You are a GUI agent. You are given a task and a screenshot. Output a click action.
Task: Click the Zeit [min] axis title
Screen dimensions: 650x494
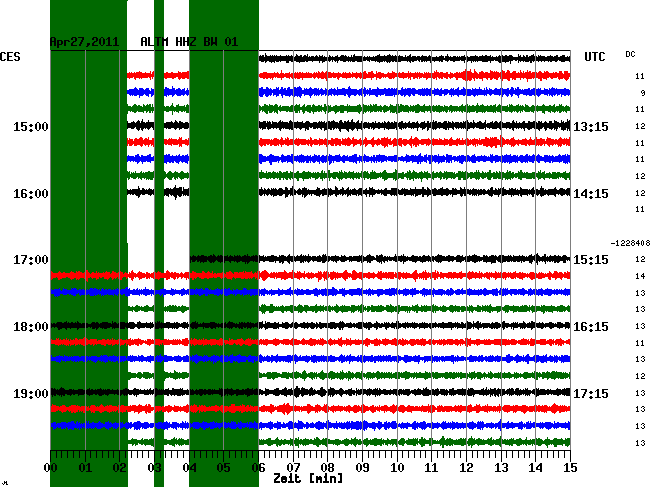308,478
